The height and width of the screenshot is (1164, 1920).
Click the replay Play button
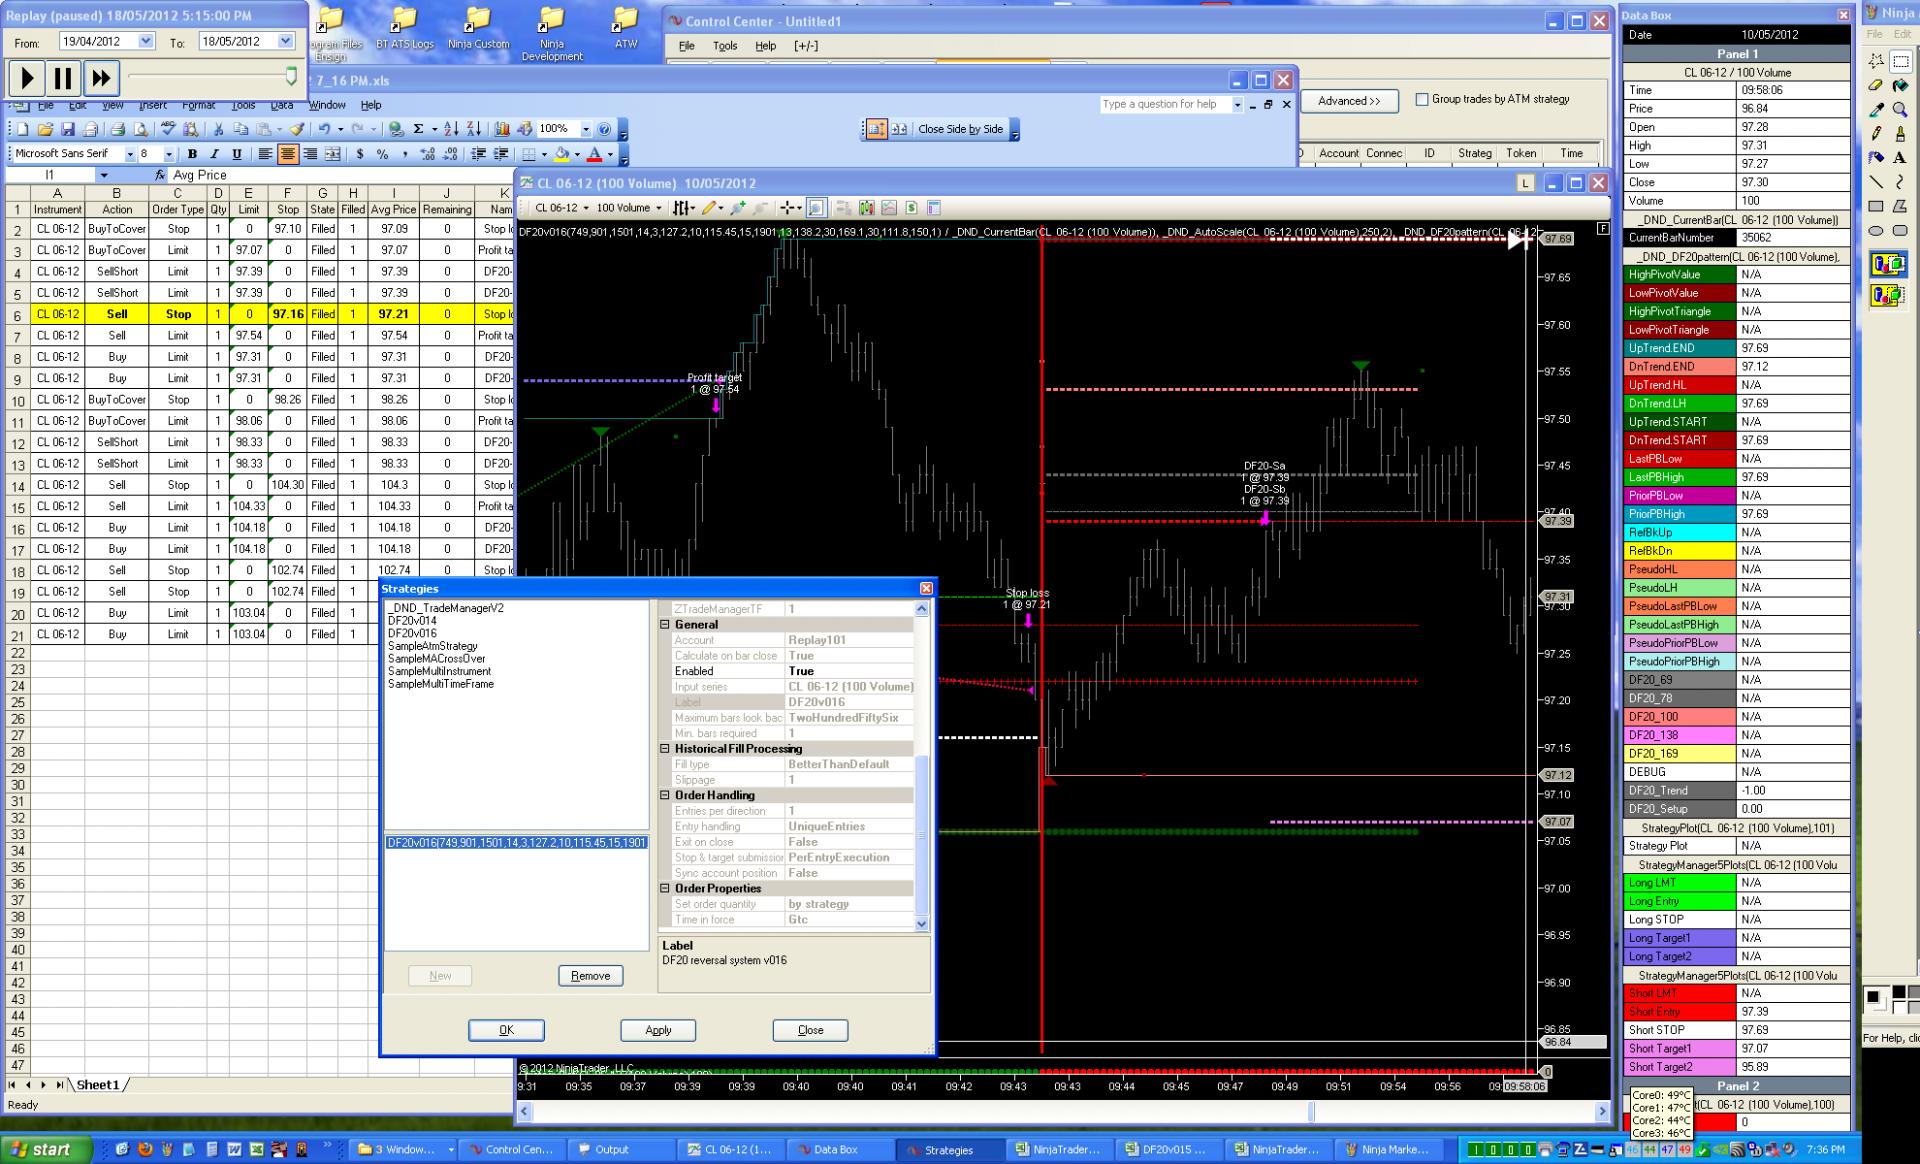[x=27, y=78]
